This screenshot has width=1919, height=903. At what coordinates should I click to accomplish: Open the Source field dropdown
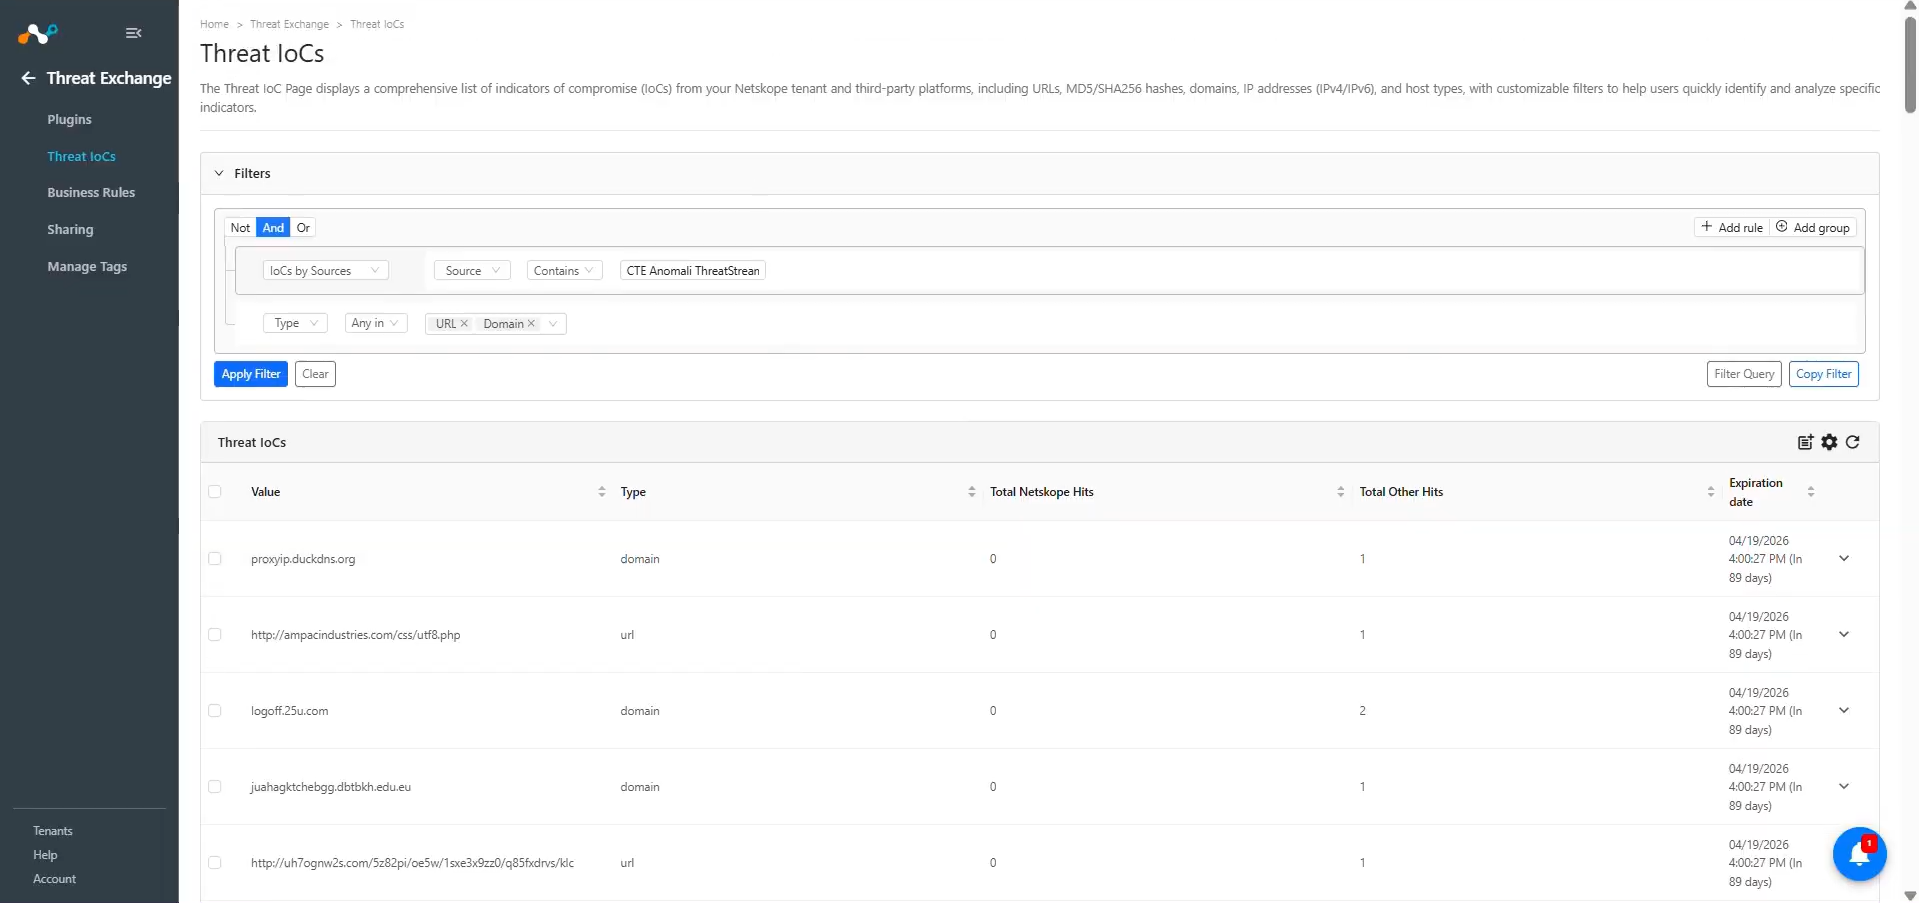[472, 270]
